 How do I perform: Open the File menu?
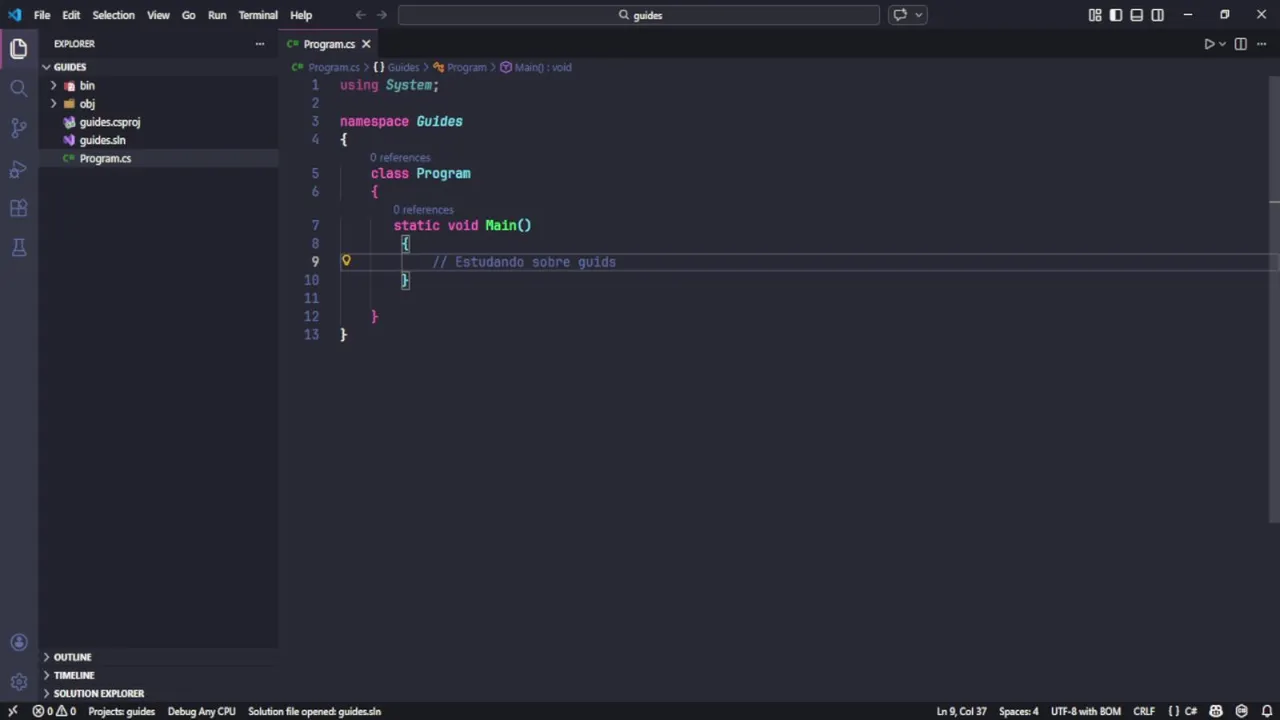click(x=42, y=15)
